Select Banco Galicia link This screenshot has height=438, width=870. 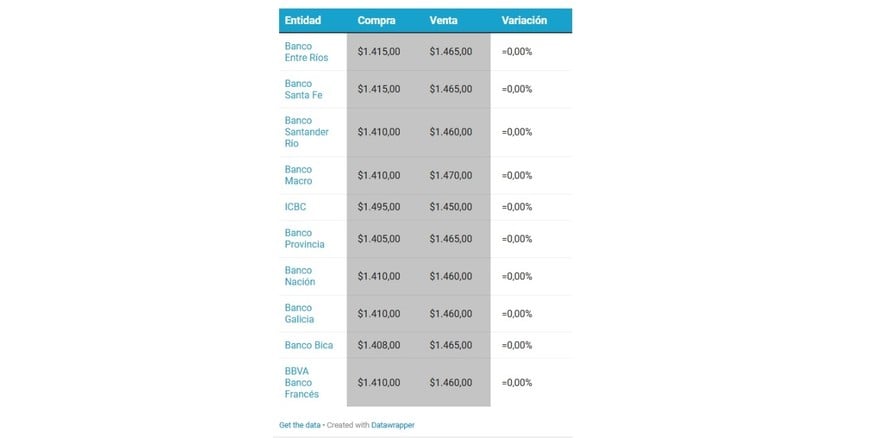pos(299,313)
